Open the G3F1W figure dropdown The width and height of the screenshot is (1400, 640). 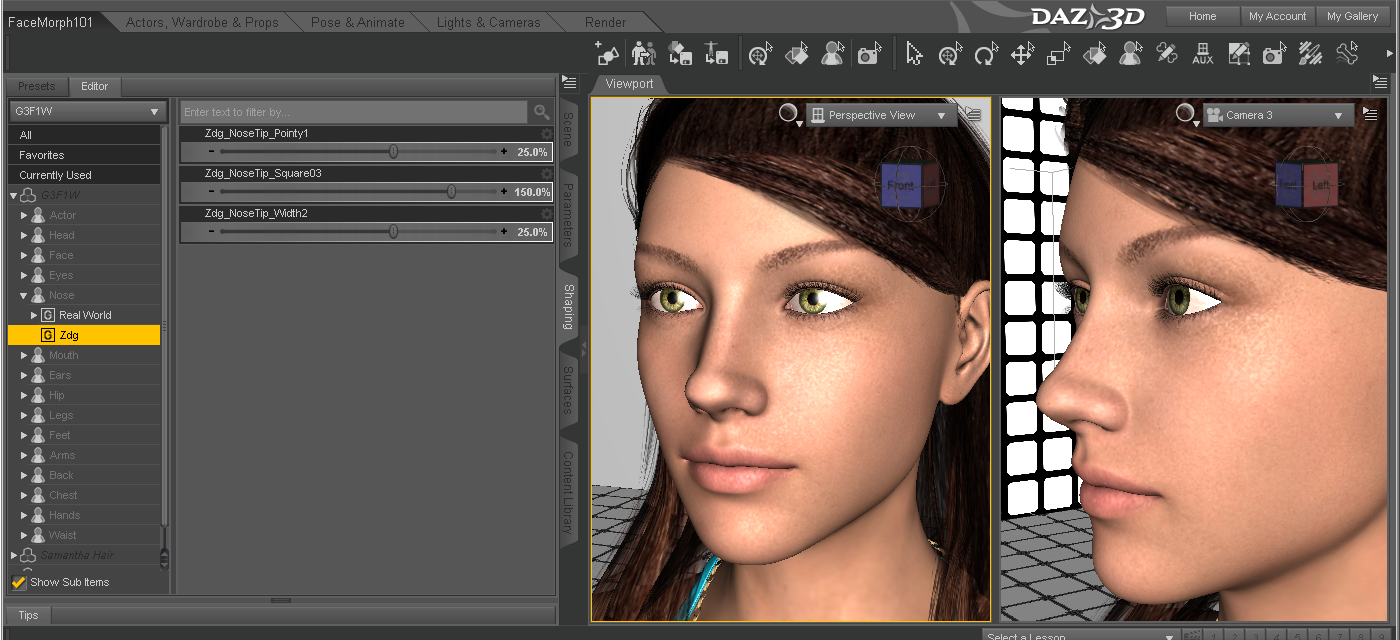[x=87, y=112]
